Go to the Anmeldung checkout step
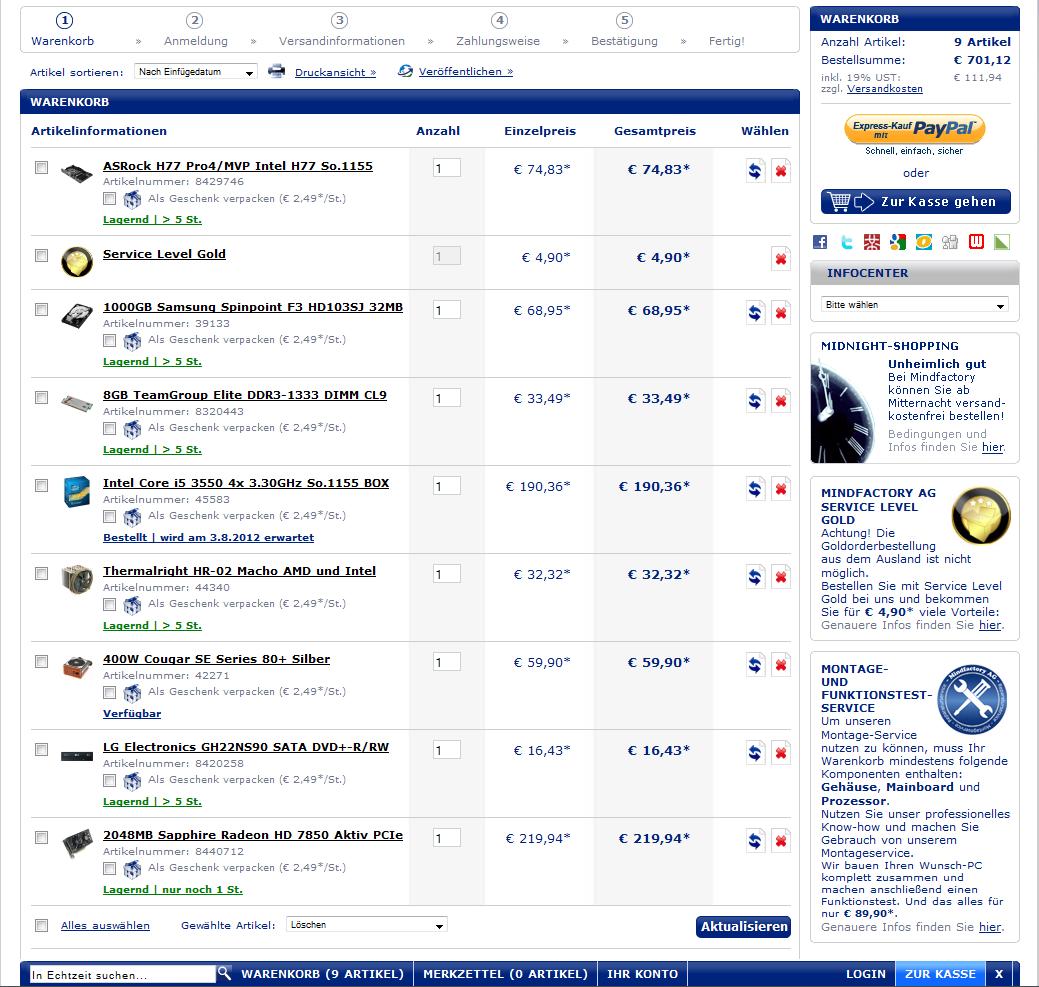This screenshot has width=1039, height=987. point(195,30)
